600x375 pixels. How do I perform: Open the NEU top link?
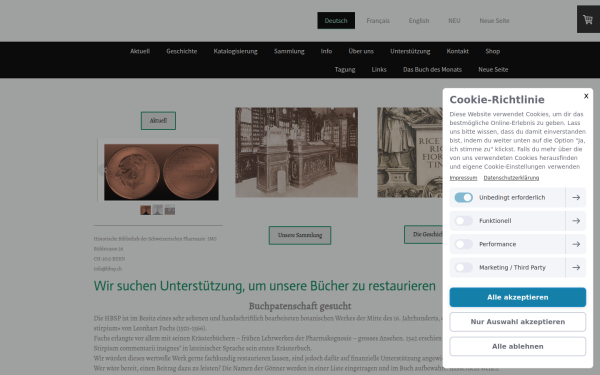click(x=454, y=21)
